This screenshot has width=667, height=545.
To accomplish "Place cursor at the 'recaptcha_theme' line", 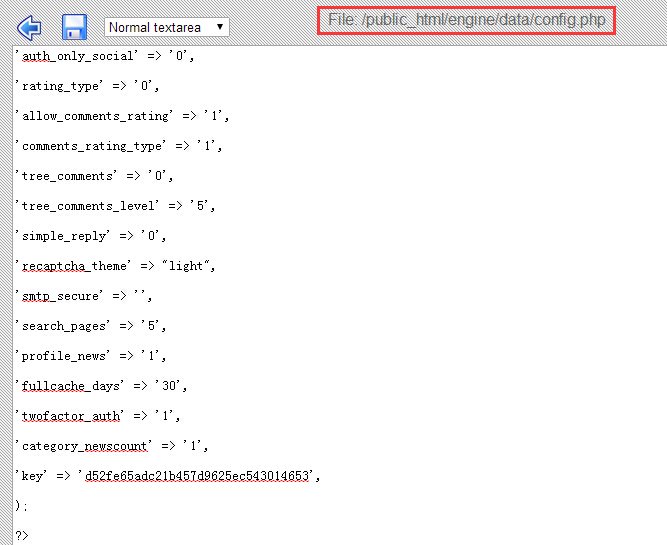I will coord(115,266).
